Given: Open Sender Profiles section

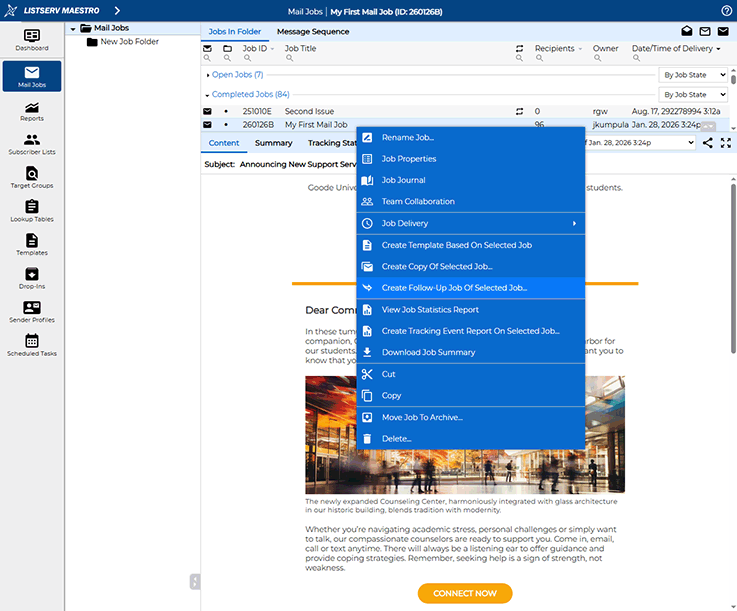Looking at the screenshot, I should point(31,312).
